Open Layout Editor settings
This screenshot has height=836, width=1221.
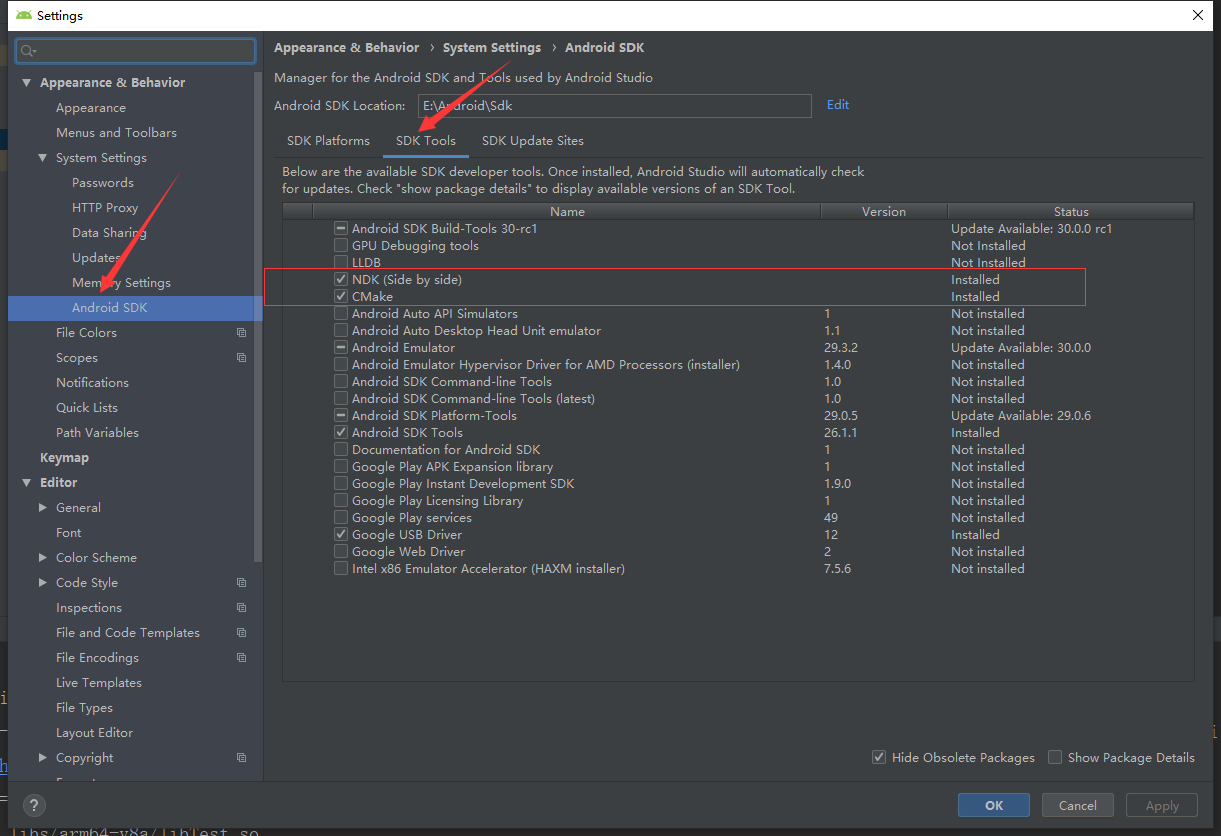click(x=94, y=733)
